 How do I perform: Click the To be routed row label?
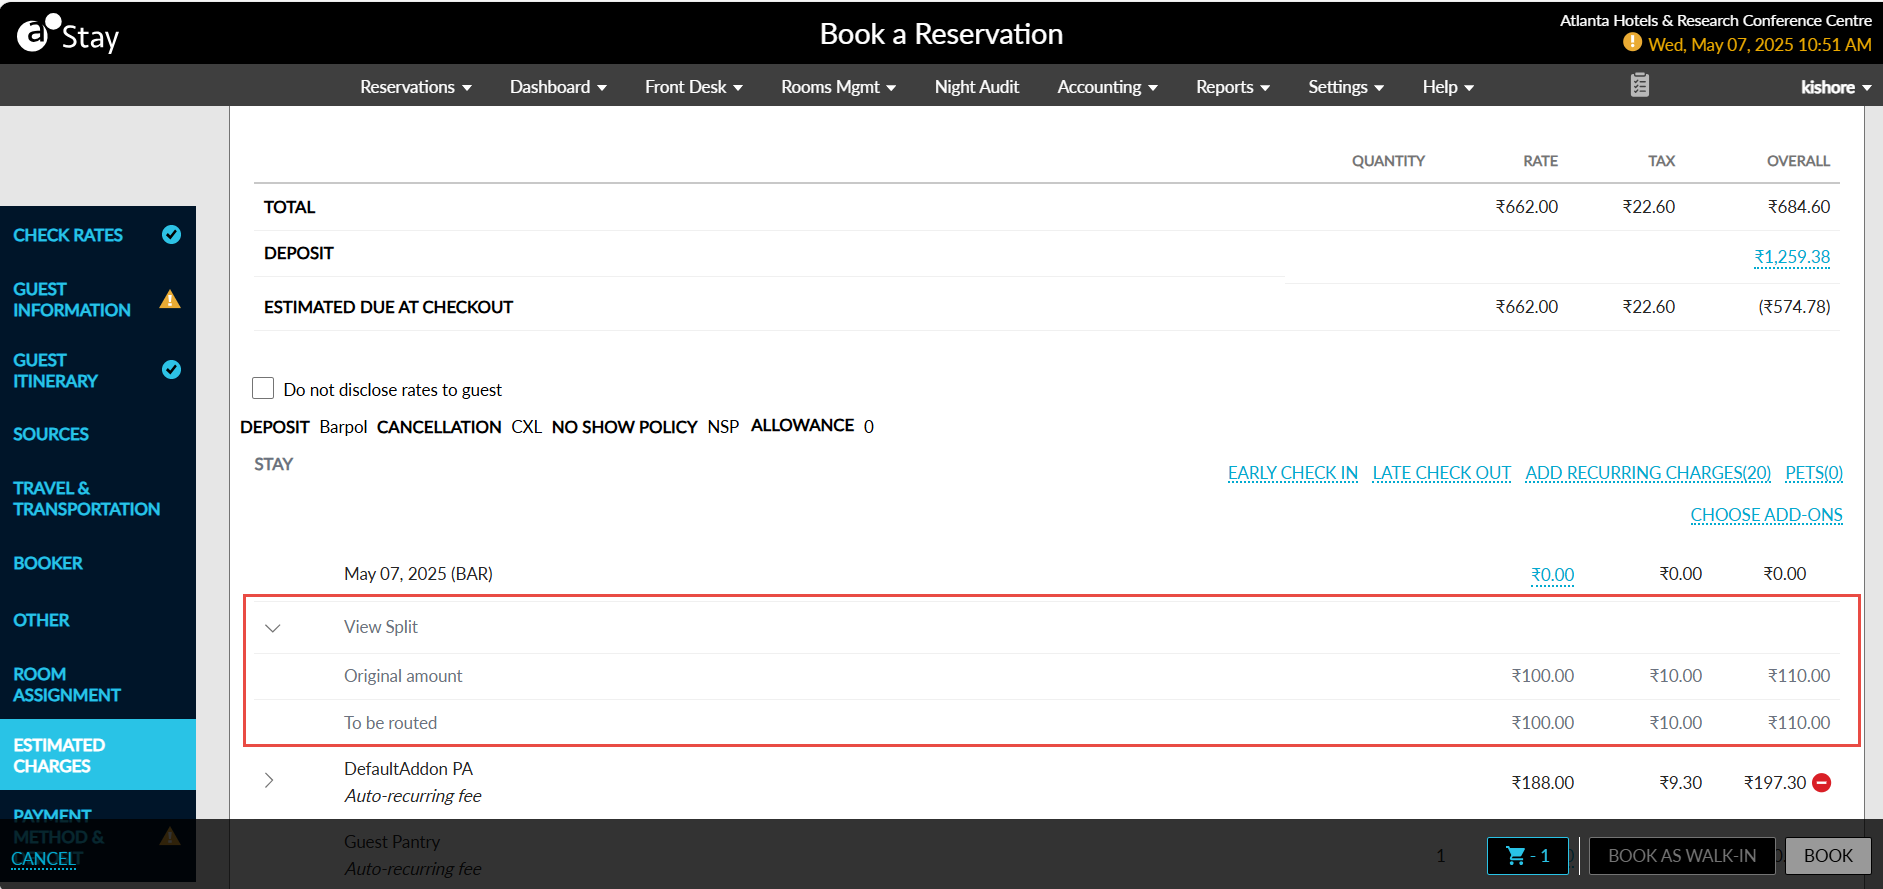pos(390,723)
